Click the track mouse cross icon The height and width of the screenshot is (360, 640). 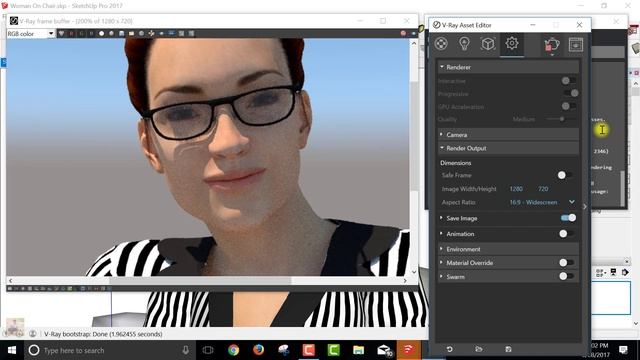click(151, 33)
